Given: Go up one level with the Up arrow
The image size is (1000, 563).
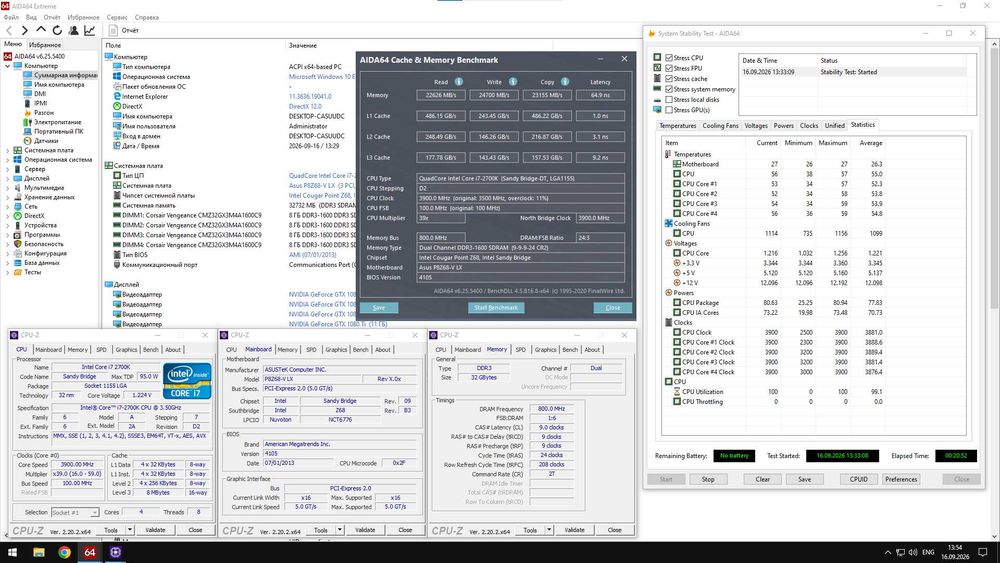Looking at the screenshot, I should [x=41, y=30].
